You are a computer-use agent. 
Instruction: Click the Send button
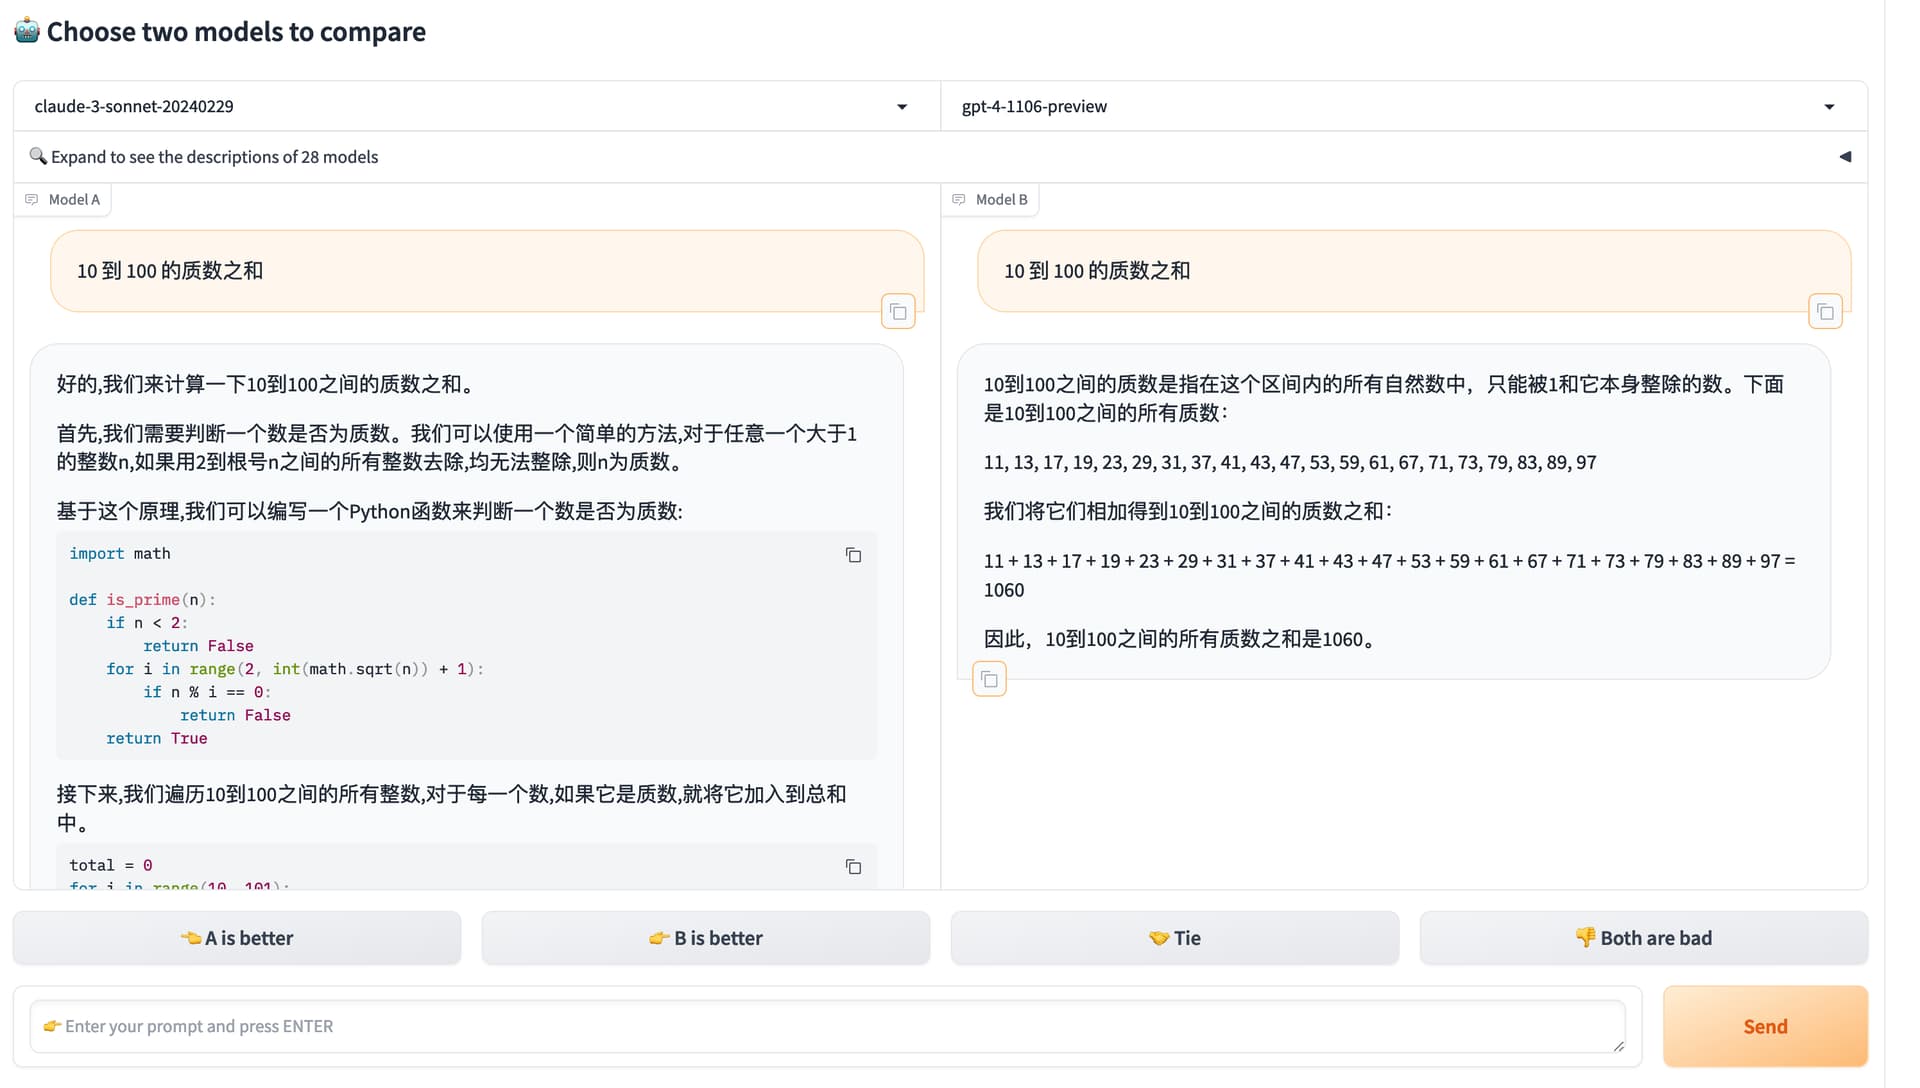pos(1765,1027)
